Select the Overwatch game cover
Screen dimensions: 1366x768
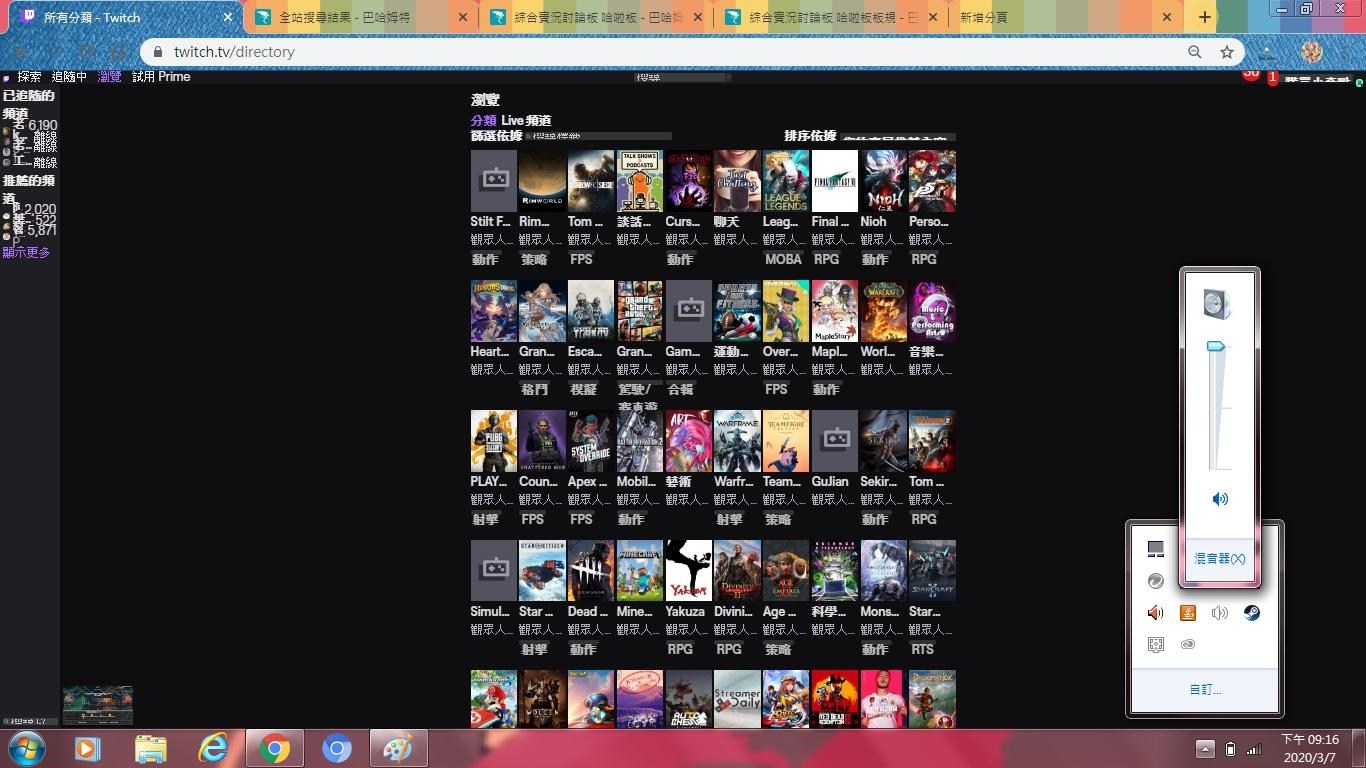[786, 311]
